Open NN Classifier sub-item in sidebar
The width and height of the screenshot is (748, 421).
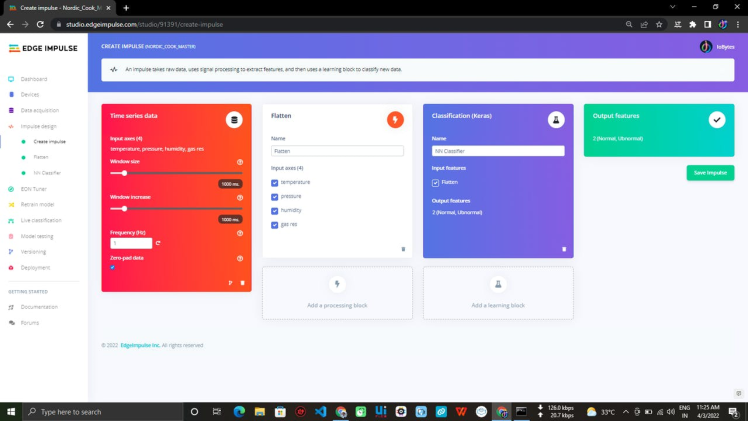(x=47, y=173)
